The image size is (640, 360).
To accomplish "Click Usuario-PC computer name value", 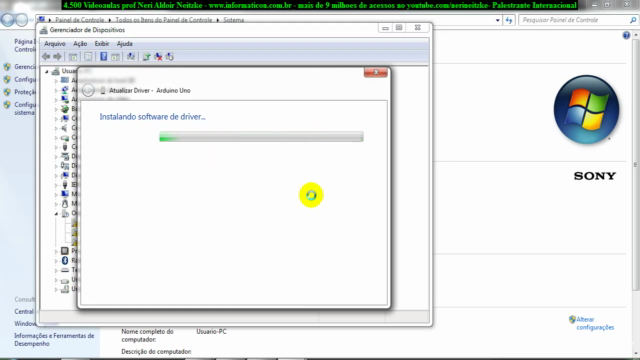I will click(x=211, y=332).
